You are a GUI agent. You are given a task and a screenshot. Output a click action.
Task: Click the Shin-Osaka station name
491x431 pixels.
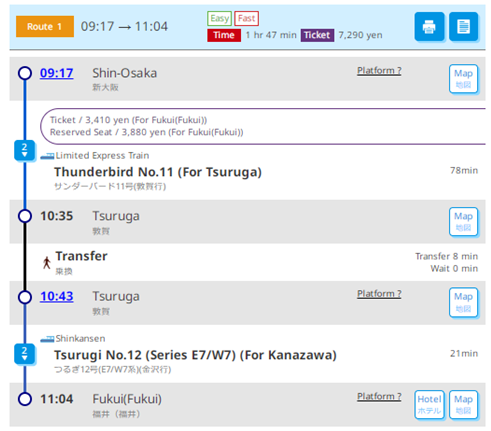tap(125, 73)
